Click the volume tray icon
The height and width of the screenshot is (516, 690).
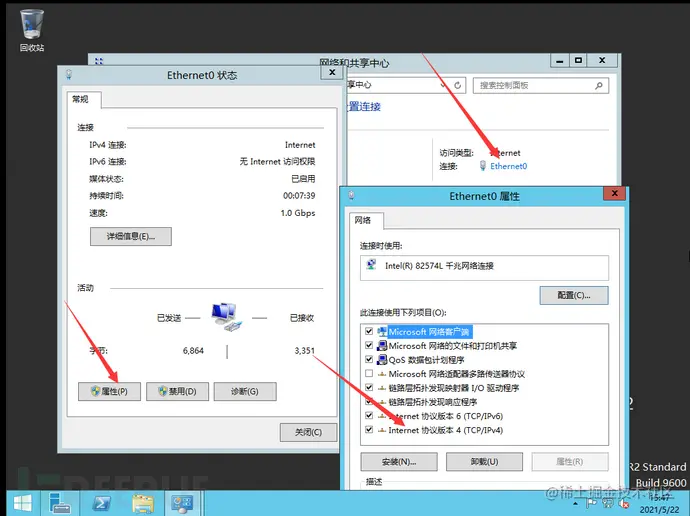(623, 503)
